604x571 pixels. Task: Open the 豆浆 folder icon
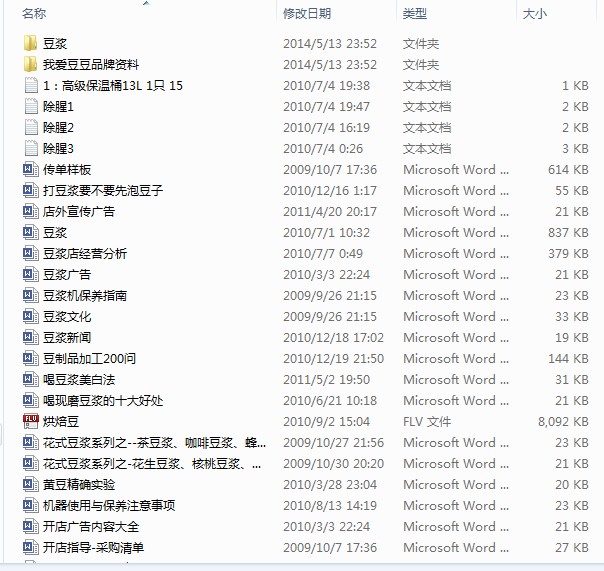pyautogui.click(x=30, y=44)
